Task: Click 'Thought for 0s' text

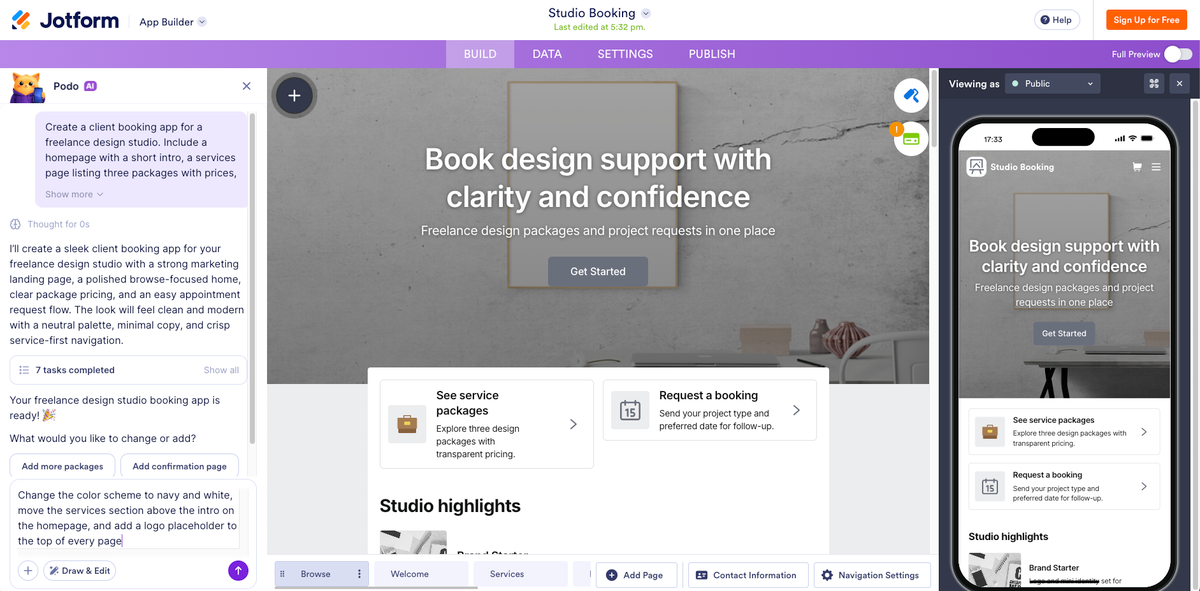Action: coord(58,224)
